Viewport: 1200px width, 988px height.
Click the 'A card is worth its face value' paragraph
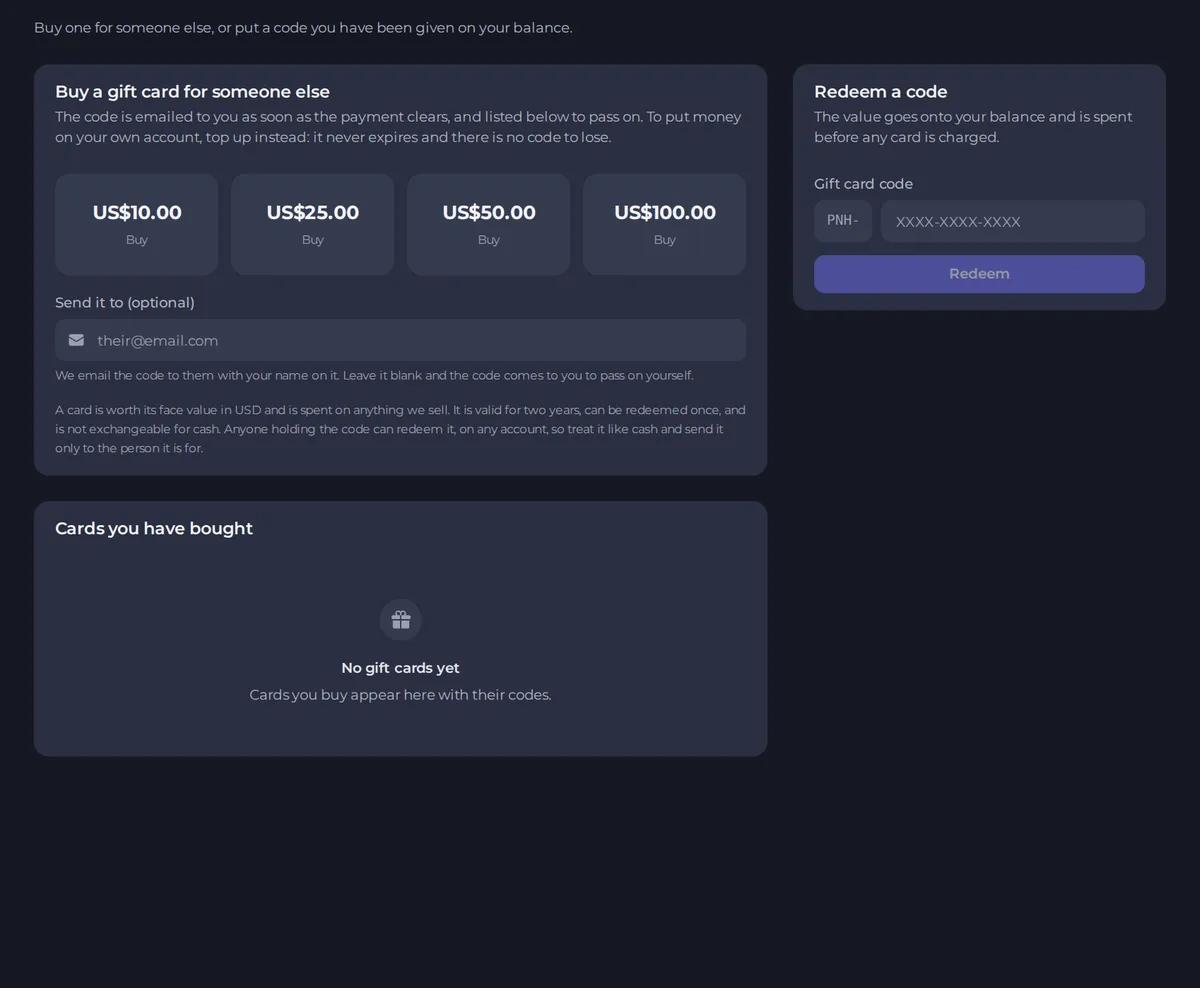[x=400, y=429]
